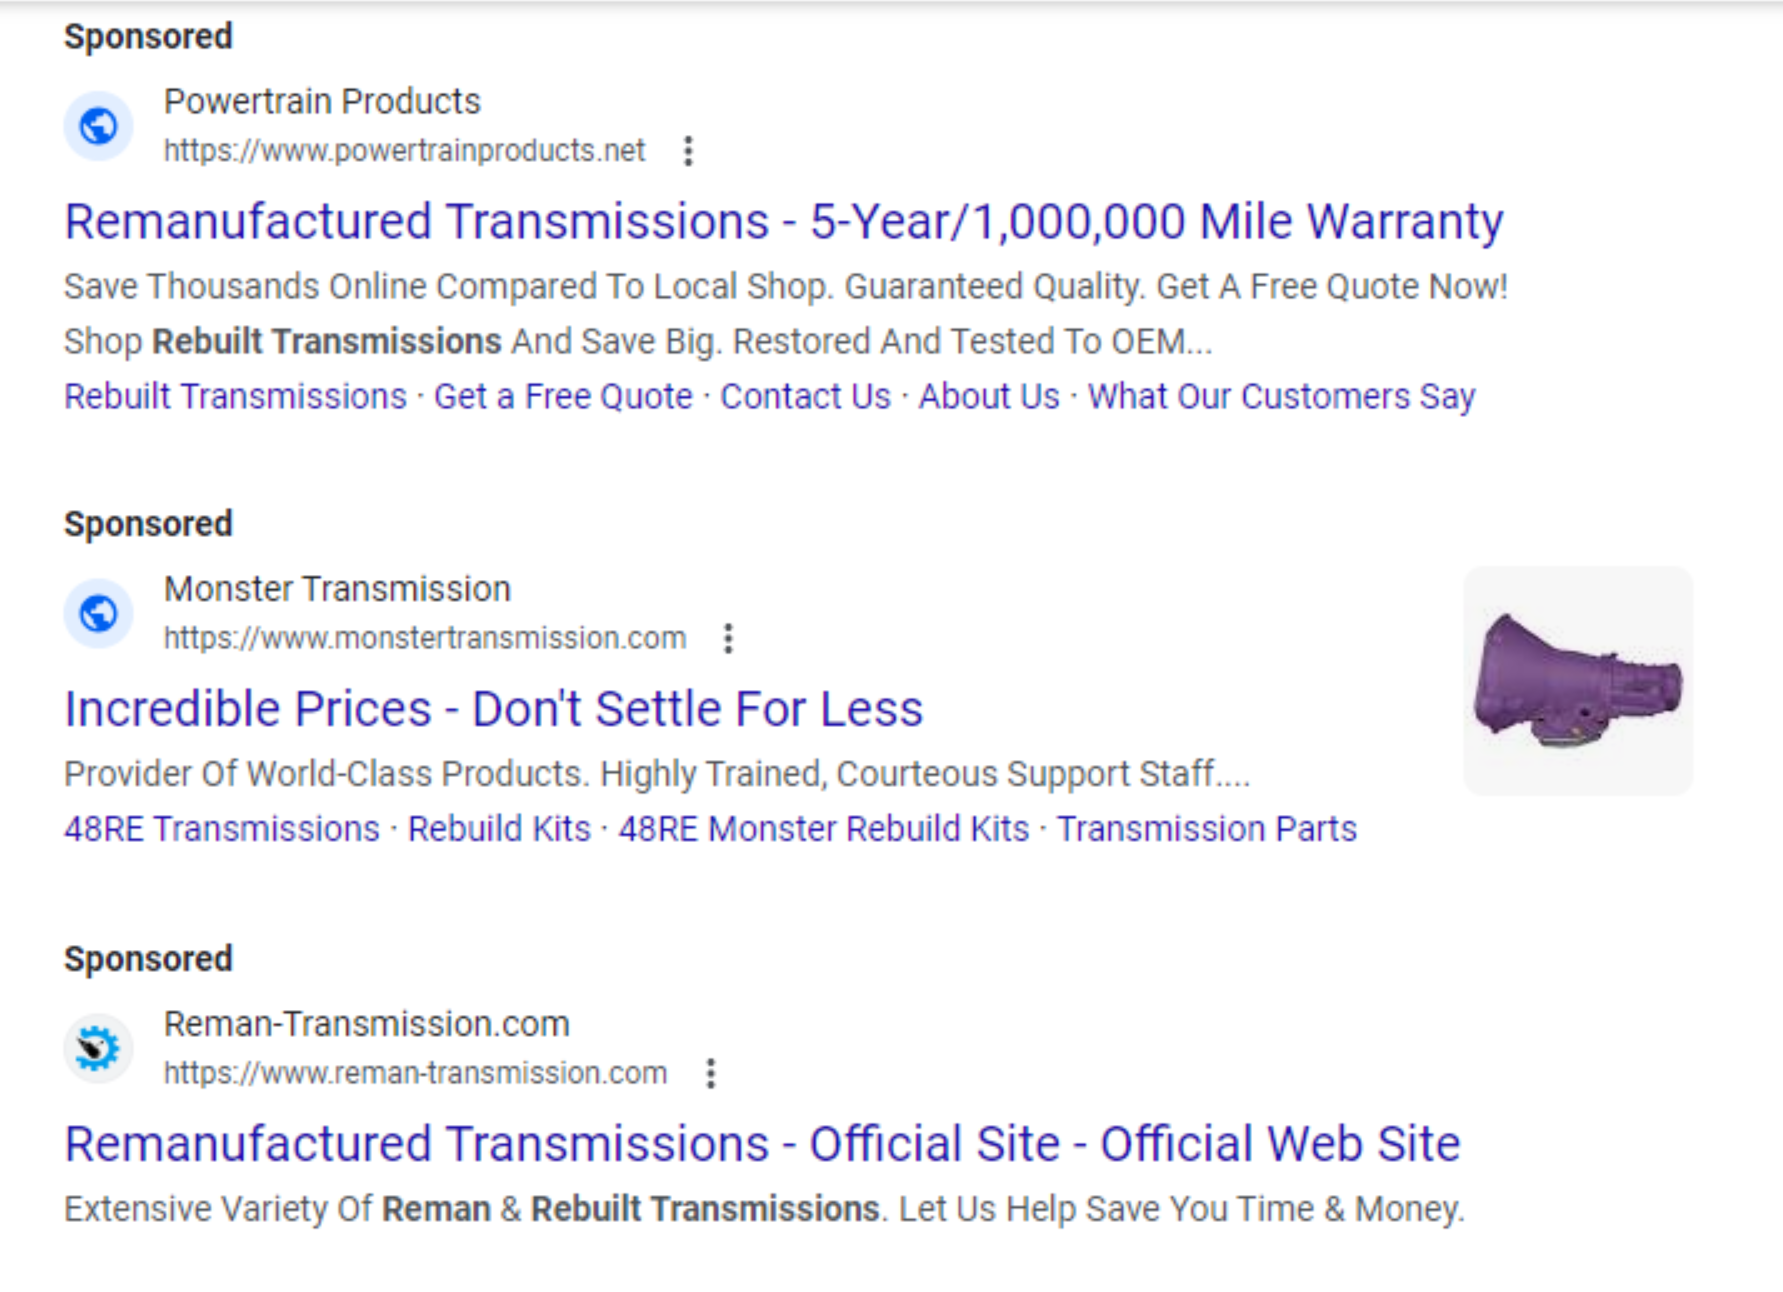Go to the Transmission Parts sitelink
This screenshot has width=1783, height=1292.
pyautogui.click(x=1206, y=829)
